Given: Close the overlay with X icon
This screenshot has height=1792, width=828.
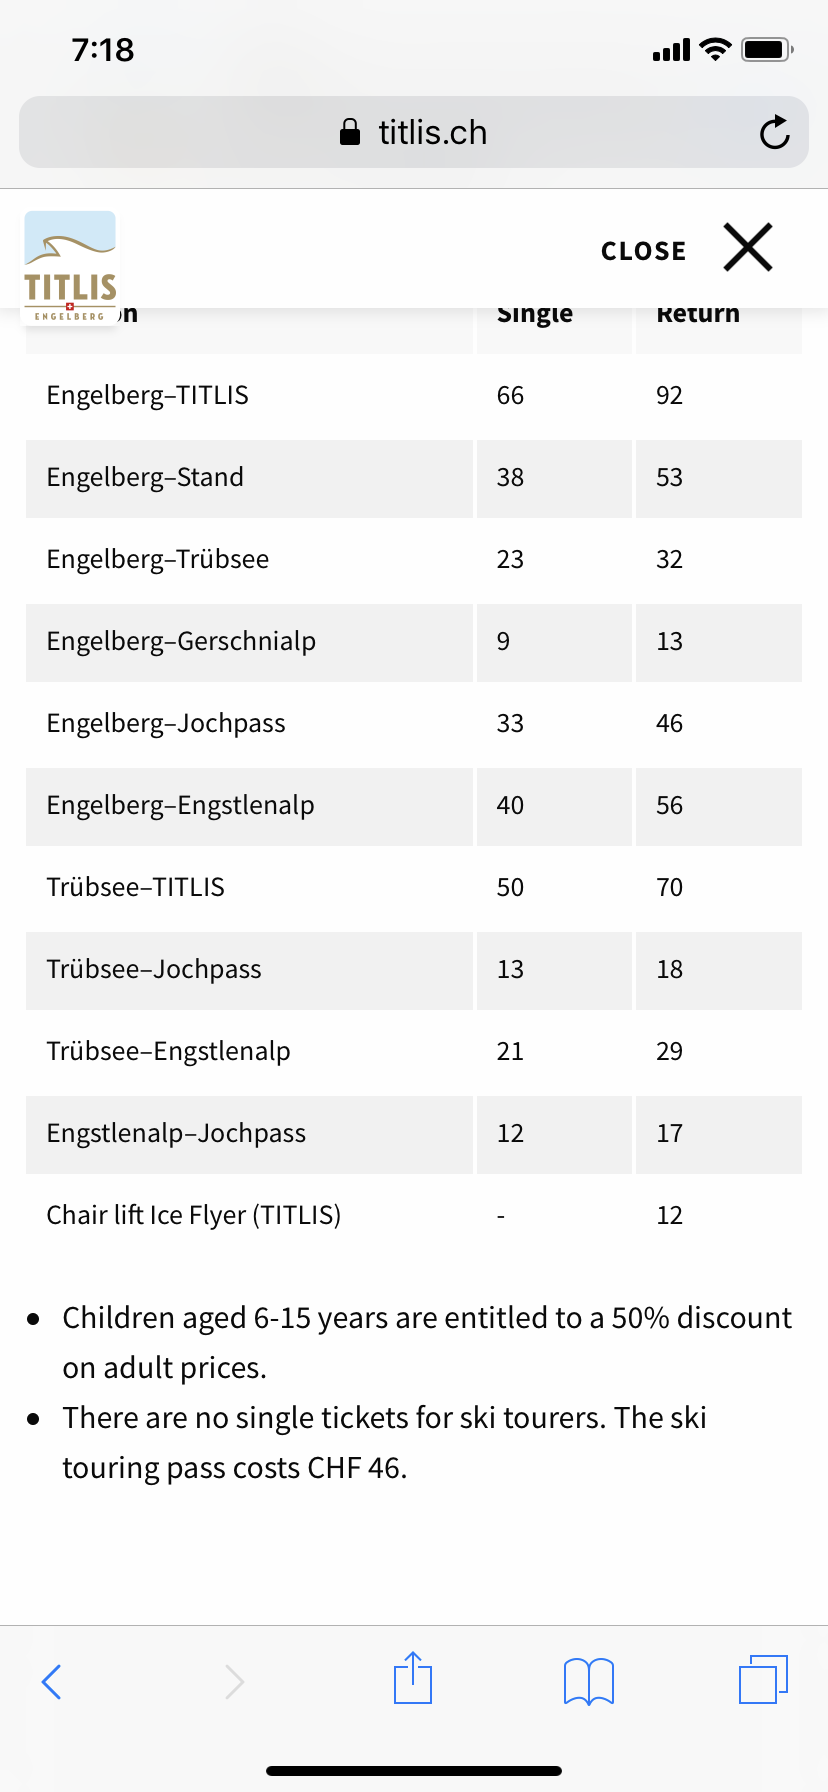Looking at the screenshot, I should click(748, 247).
